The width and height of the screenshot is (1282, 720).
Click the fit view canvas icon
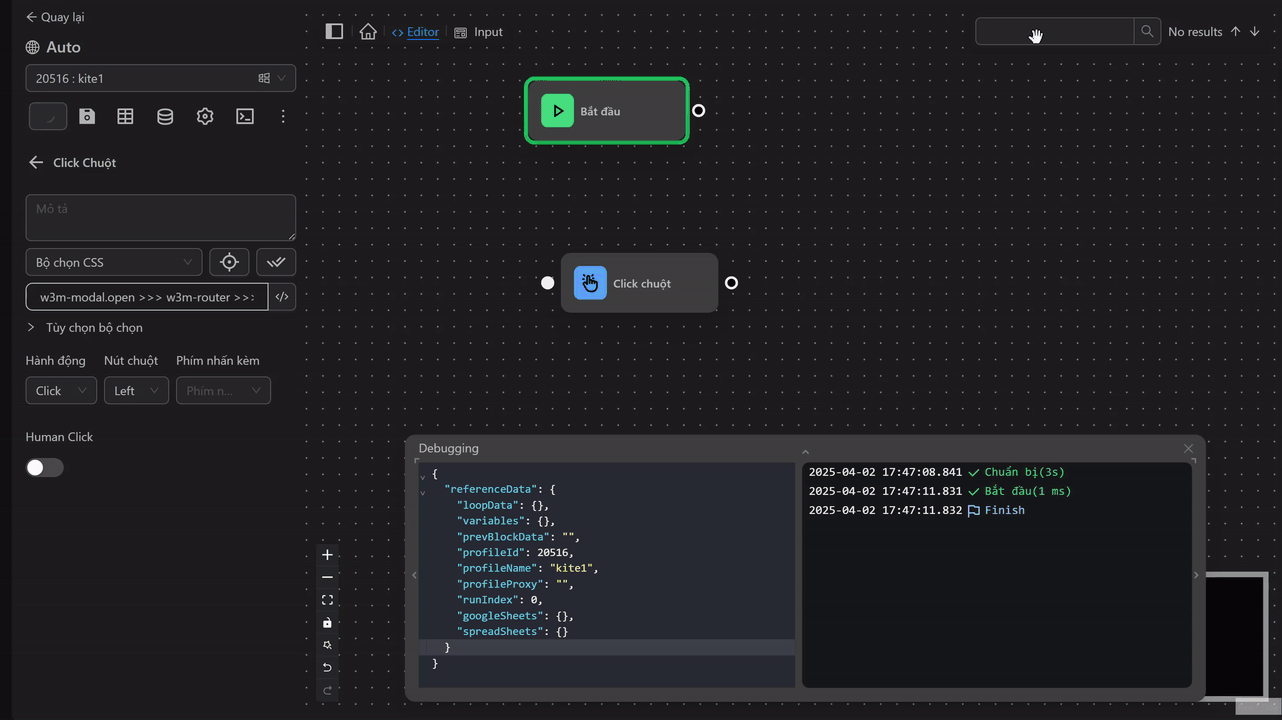pyautogui.click(x=327, y=600)
